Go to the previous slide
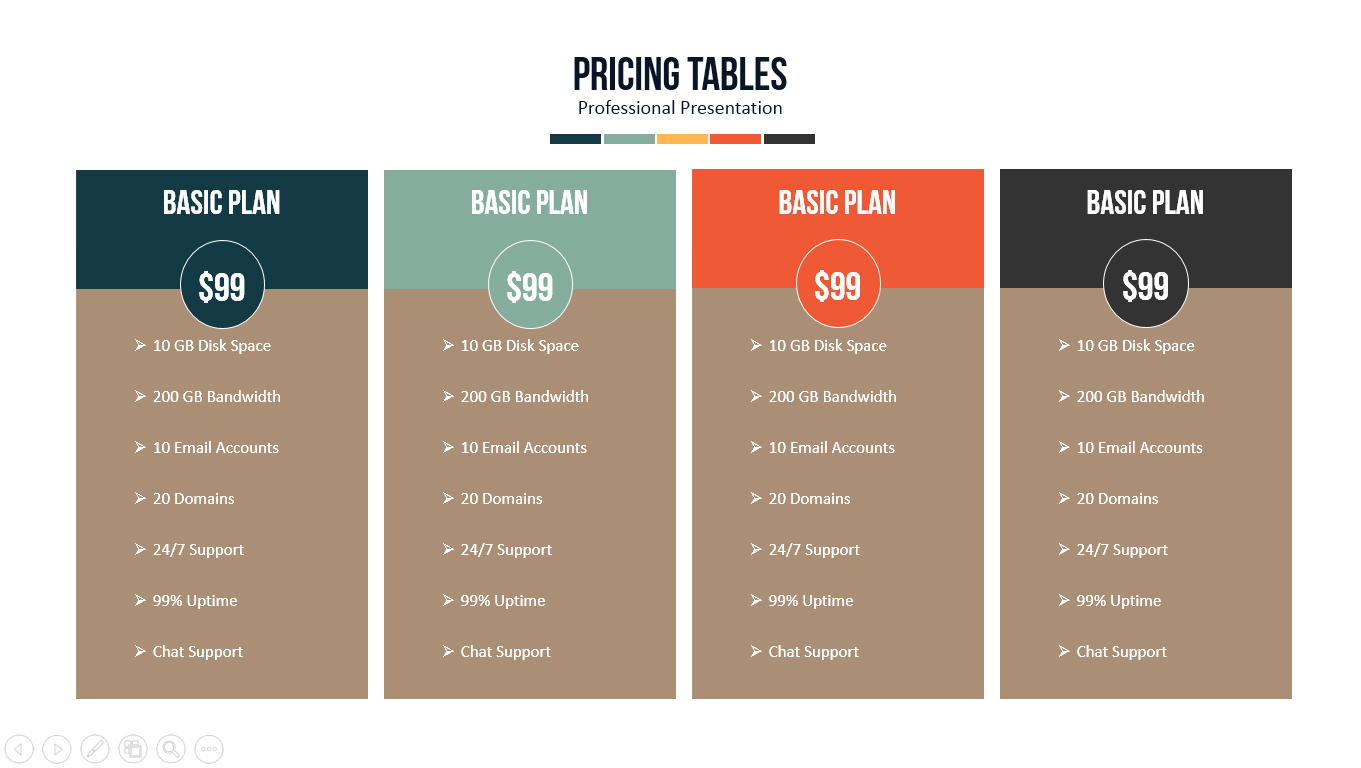The width and height of the screenshot is (1361, 768). click(x=19, y=748)
